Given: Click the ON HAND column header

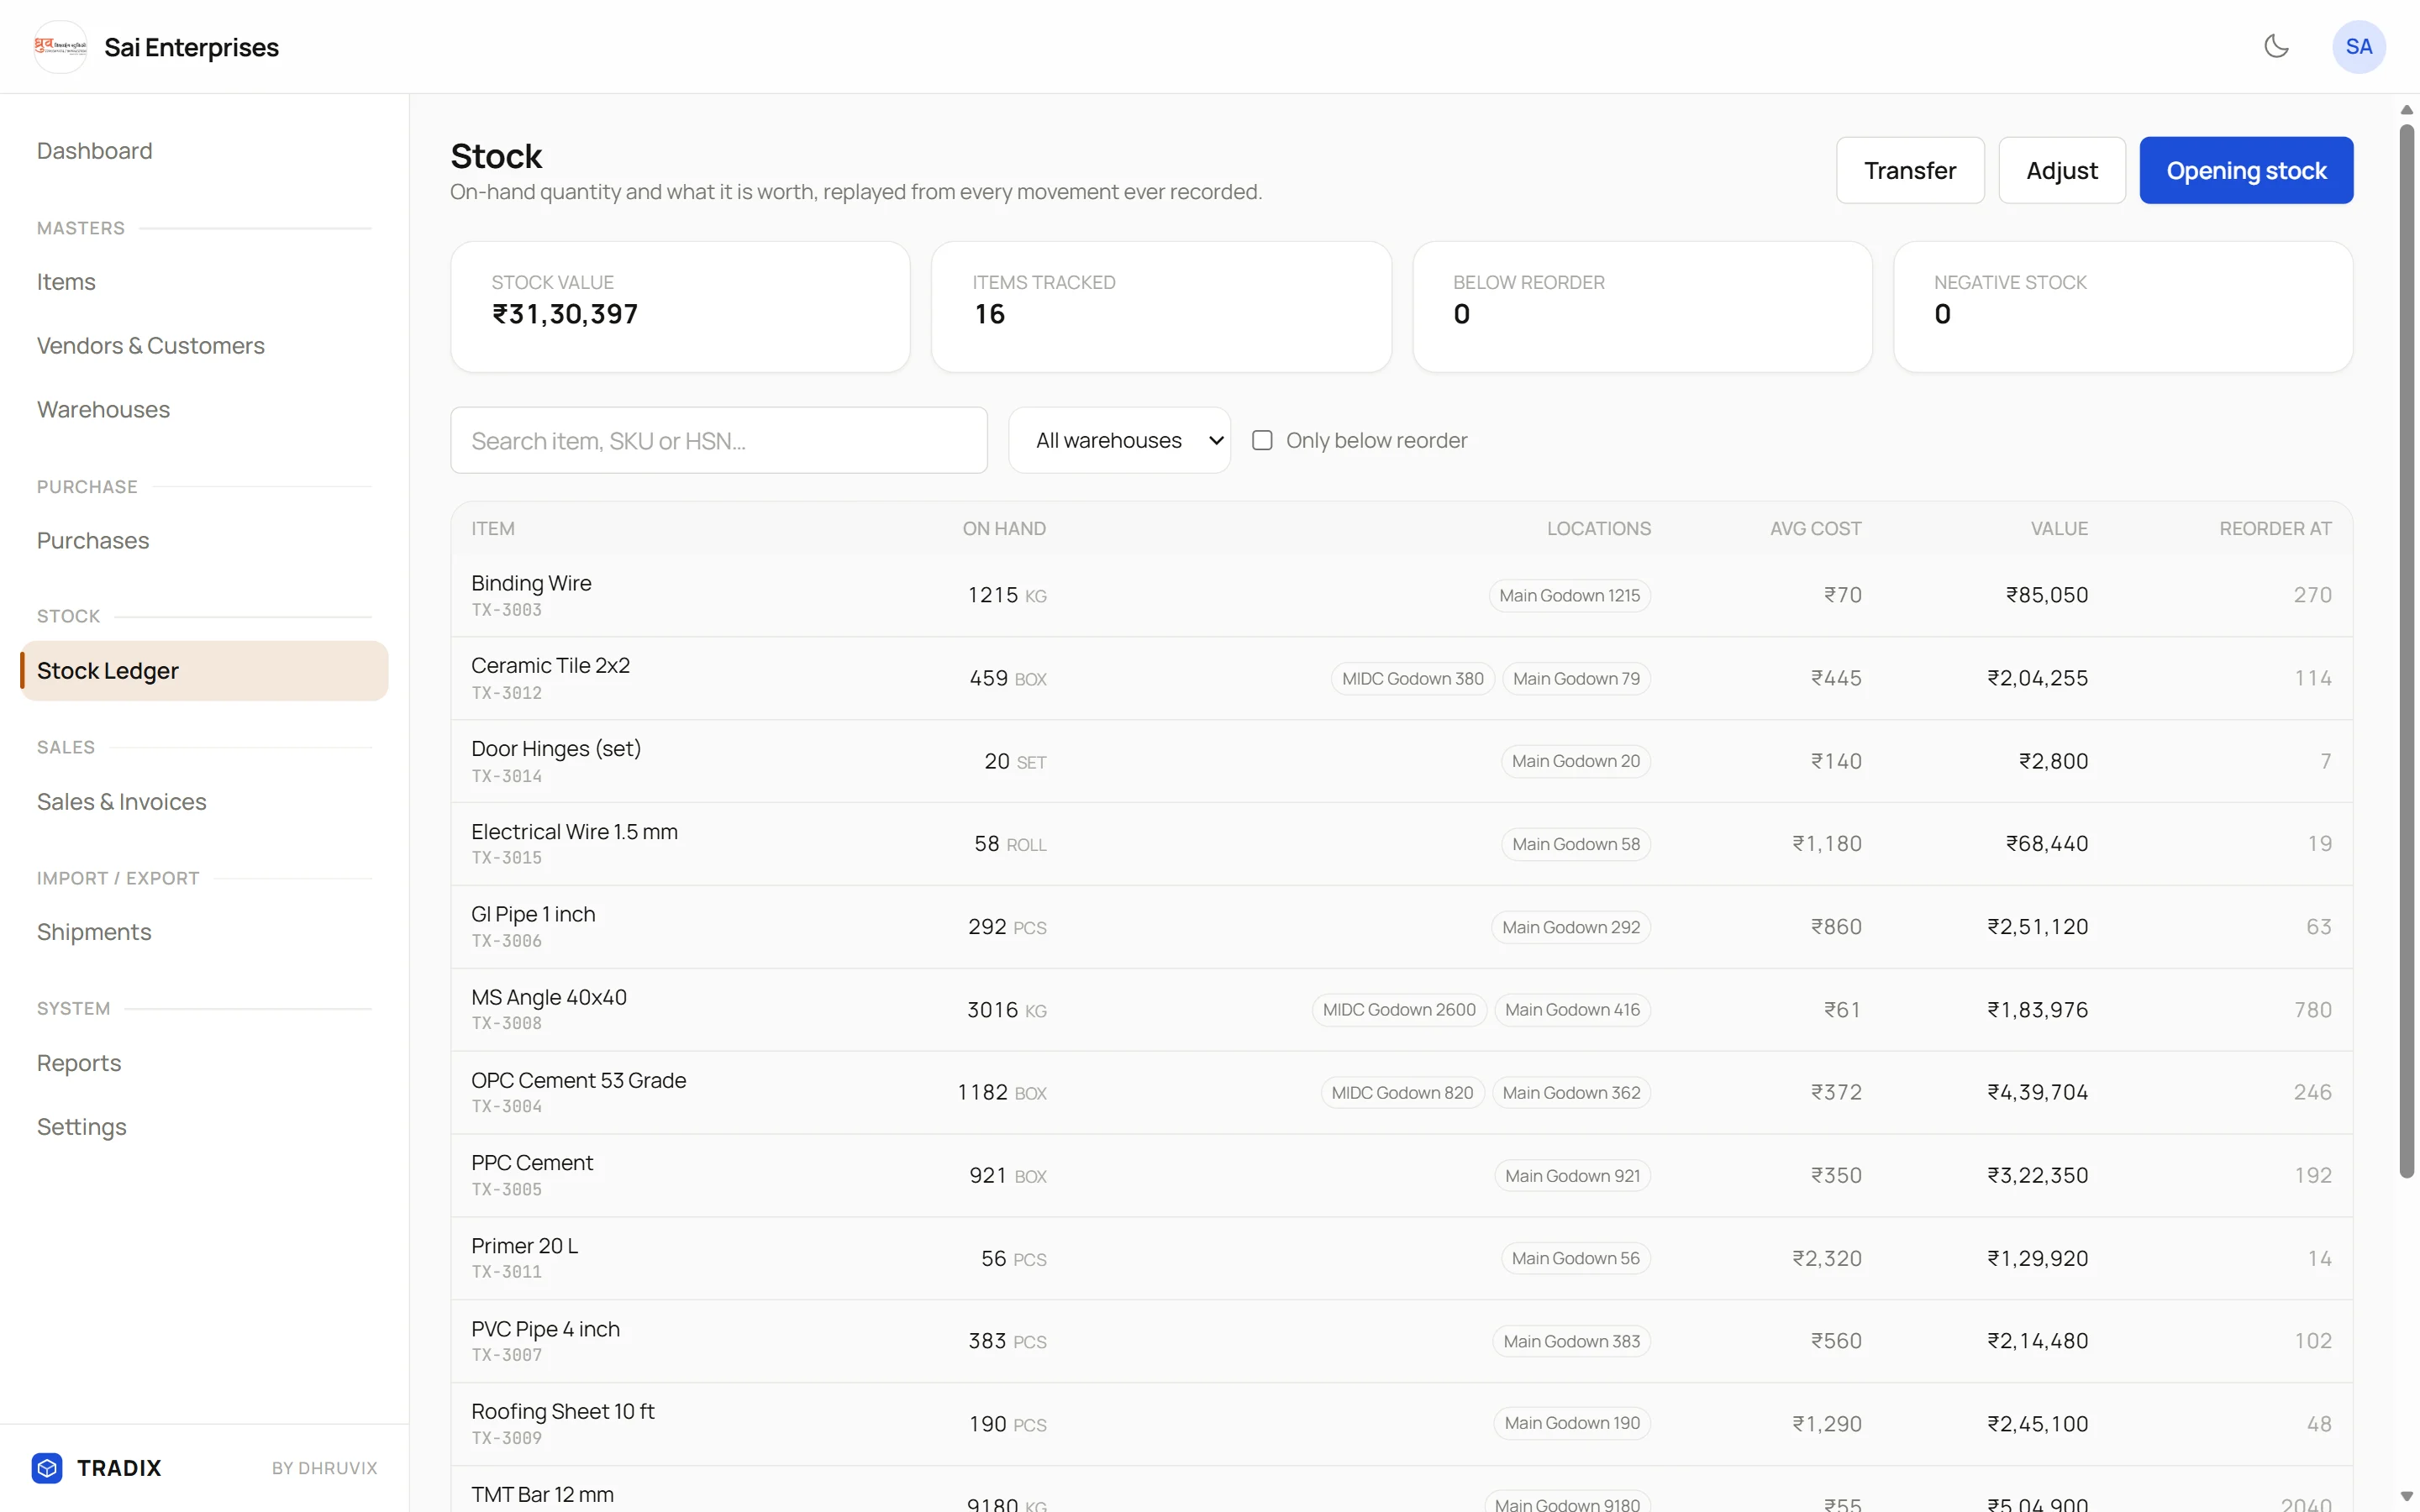Looking at the screenshot, I should (1004, 528).
